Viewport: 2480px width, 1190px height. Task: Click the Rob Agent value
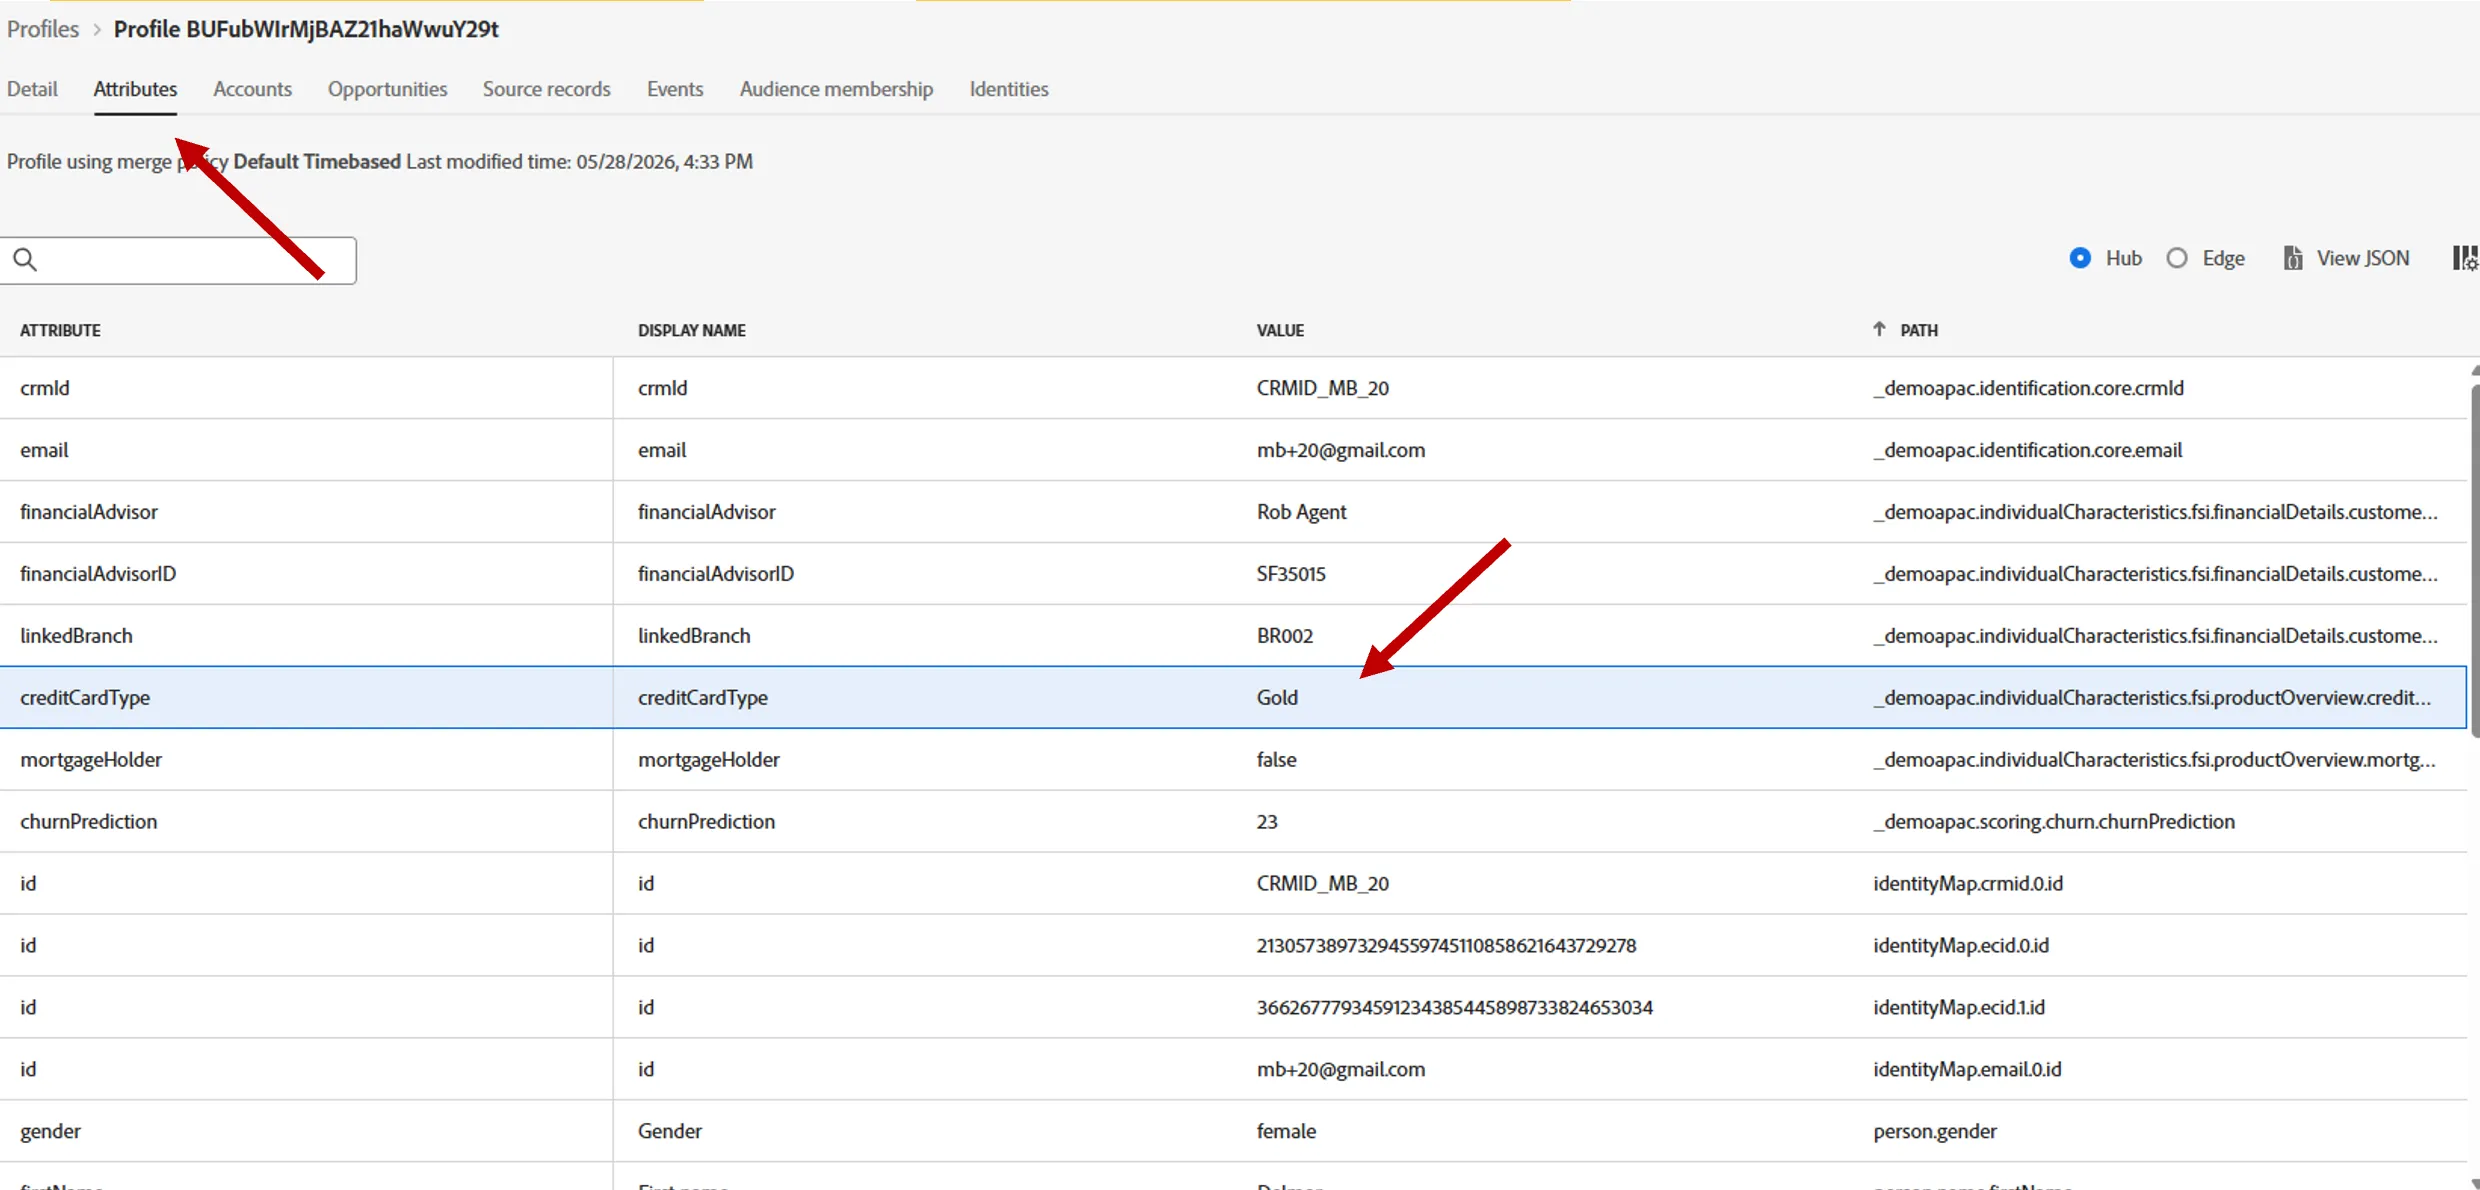tap(1301, 512)
